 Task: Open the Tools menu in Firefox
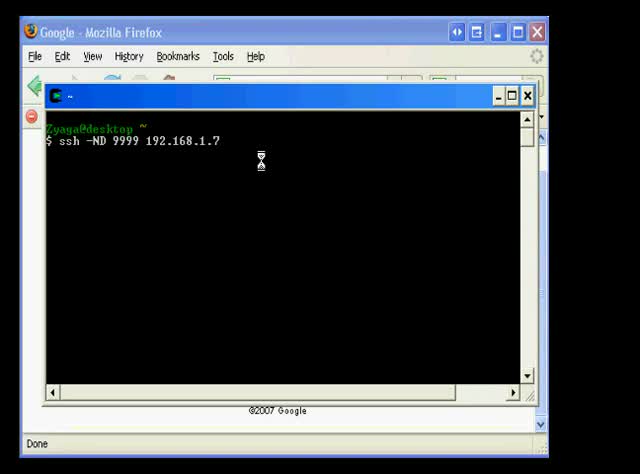click(x=223, y=56)
